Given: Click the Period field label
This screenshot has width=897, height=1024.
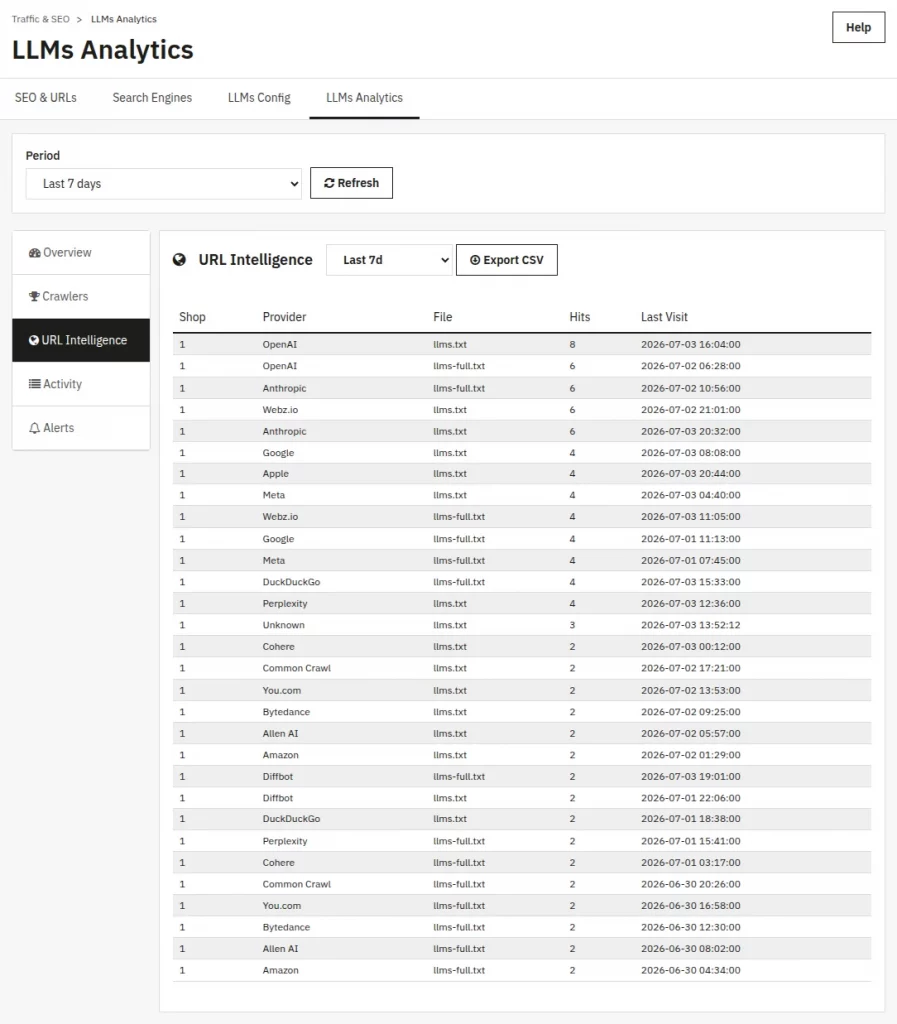Looking at the screenshot, I should [x=42, y=155].
